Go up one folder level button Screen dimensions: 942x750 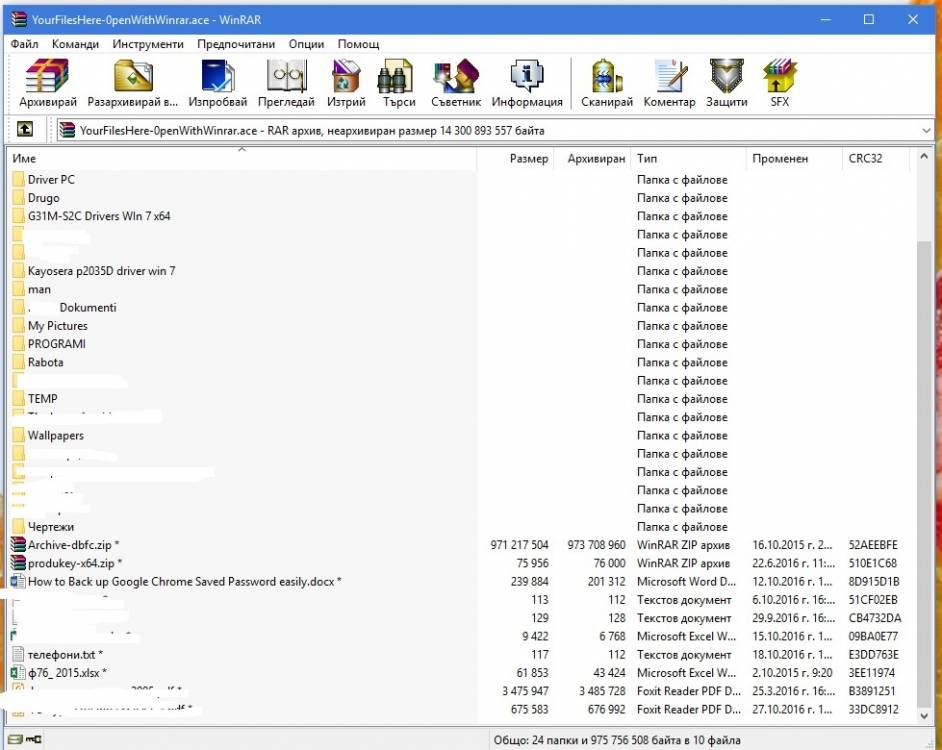pos(25,129)
